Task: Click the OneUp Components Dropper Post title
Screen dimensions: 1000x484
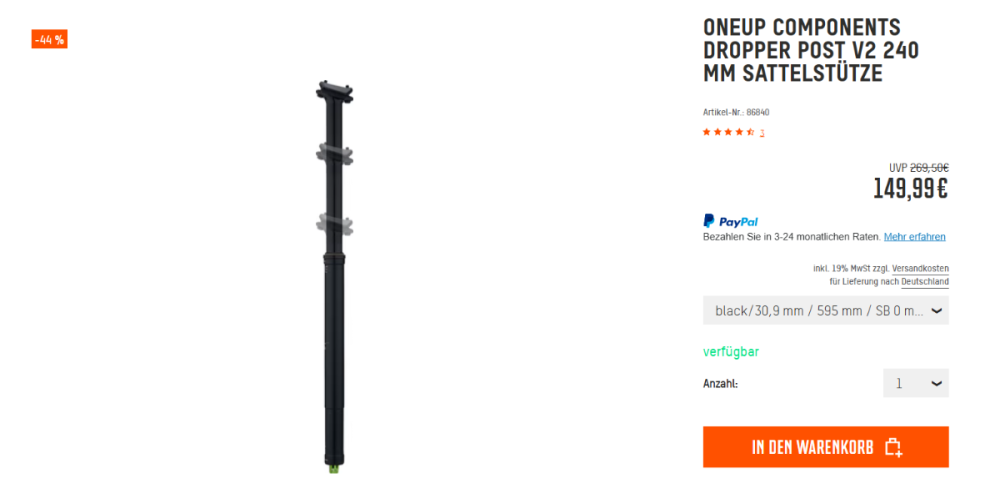Action: click(811, 50)
